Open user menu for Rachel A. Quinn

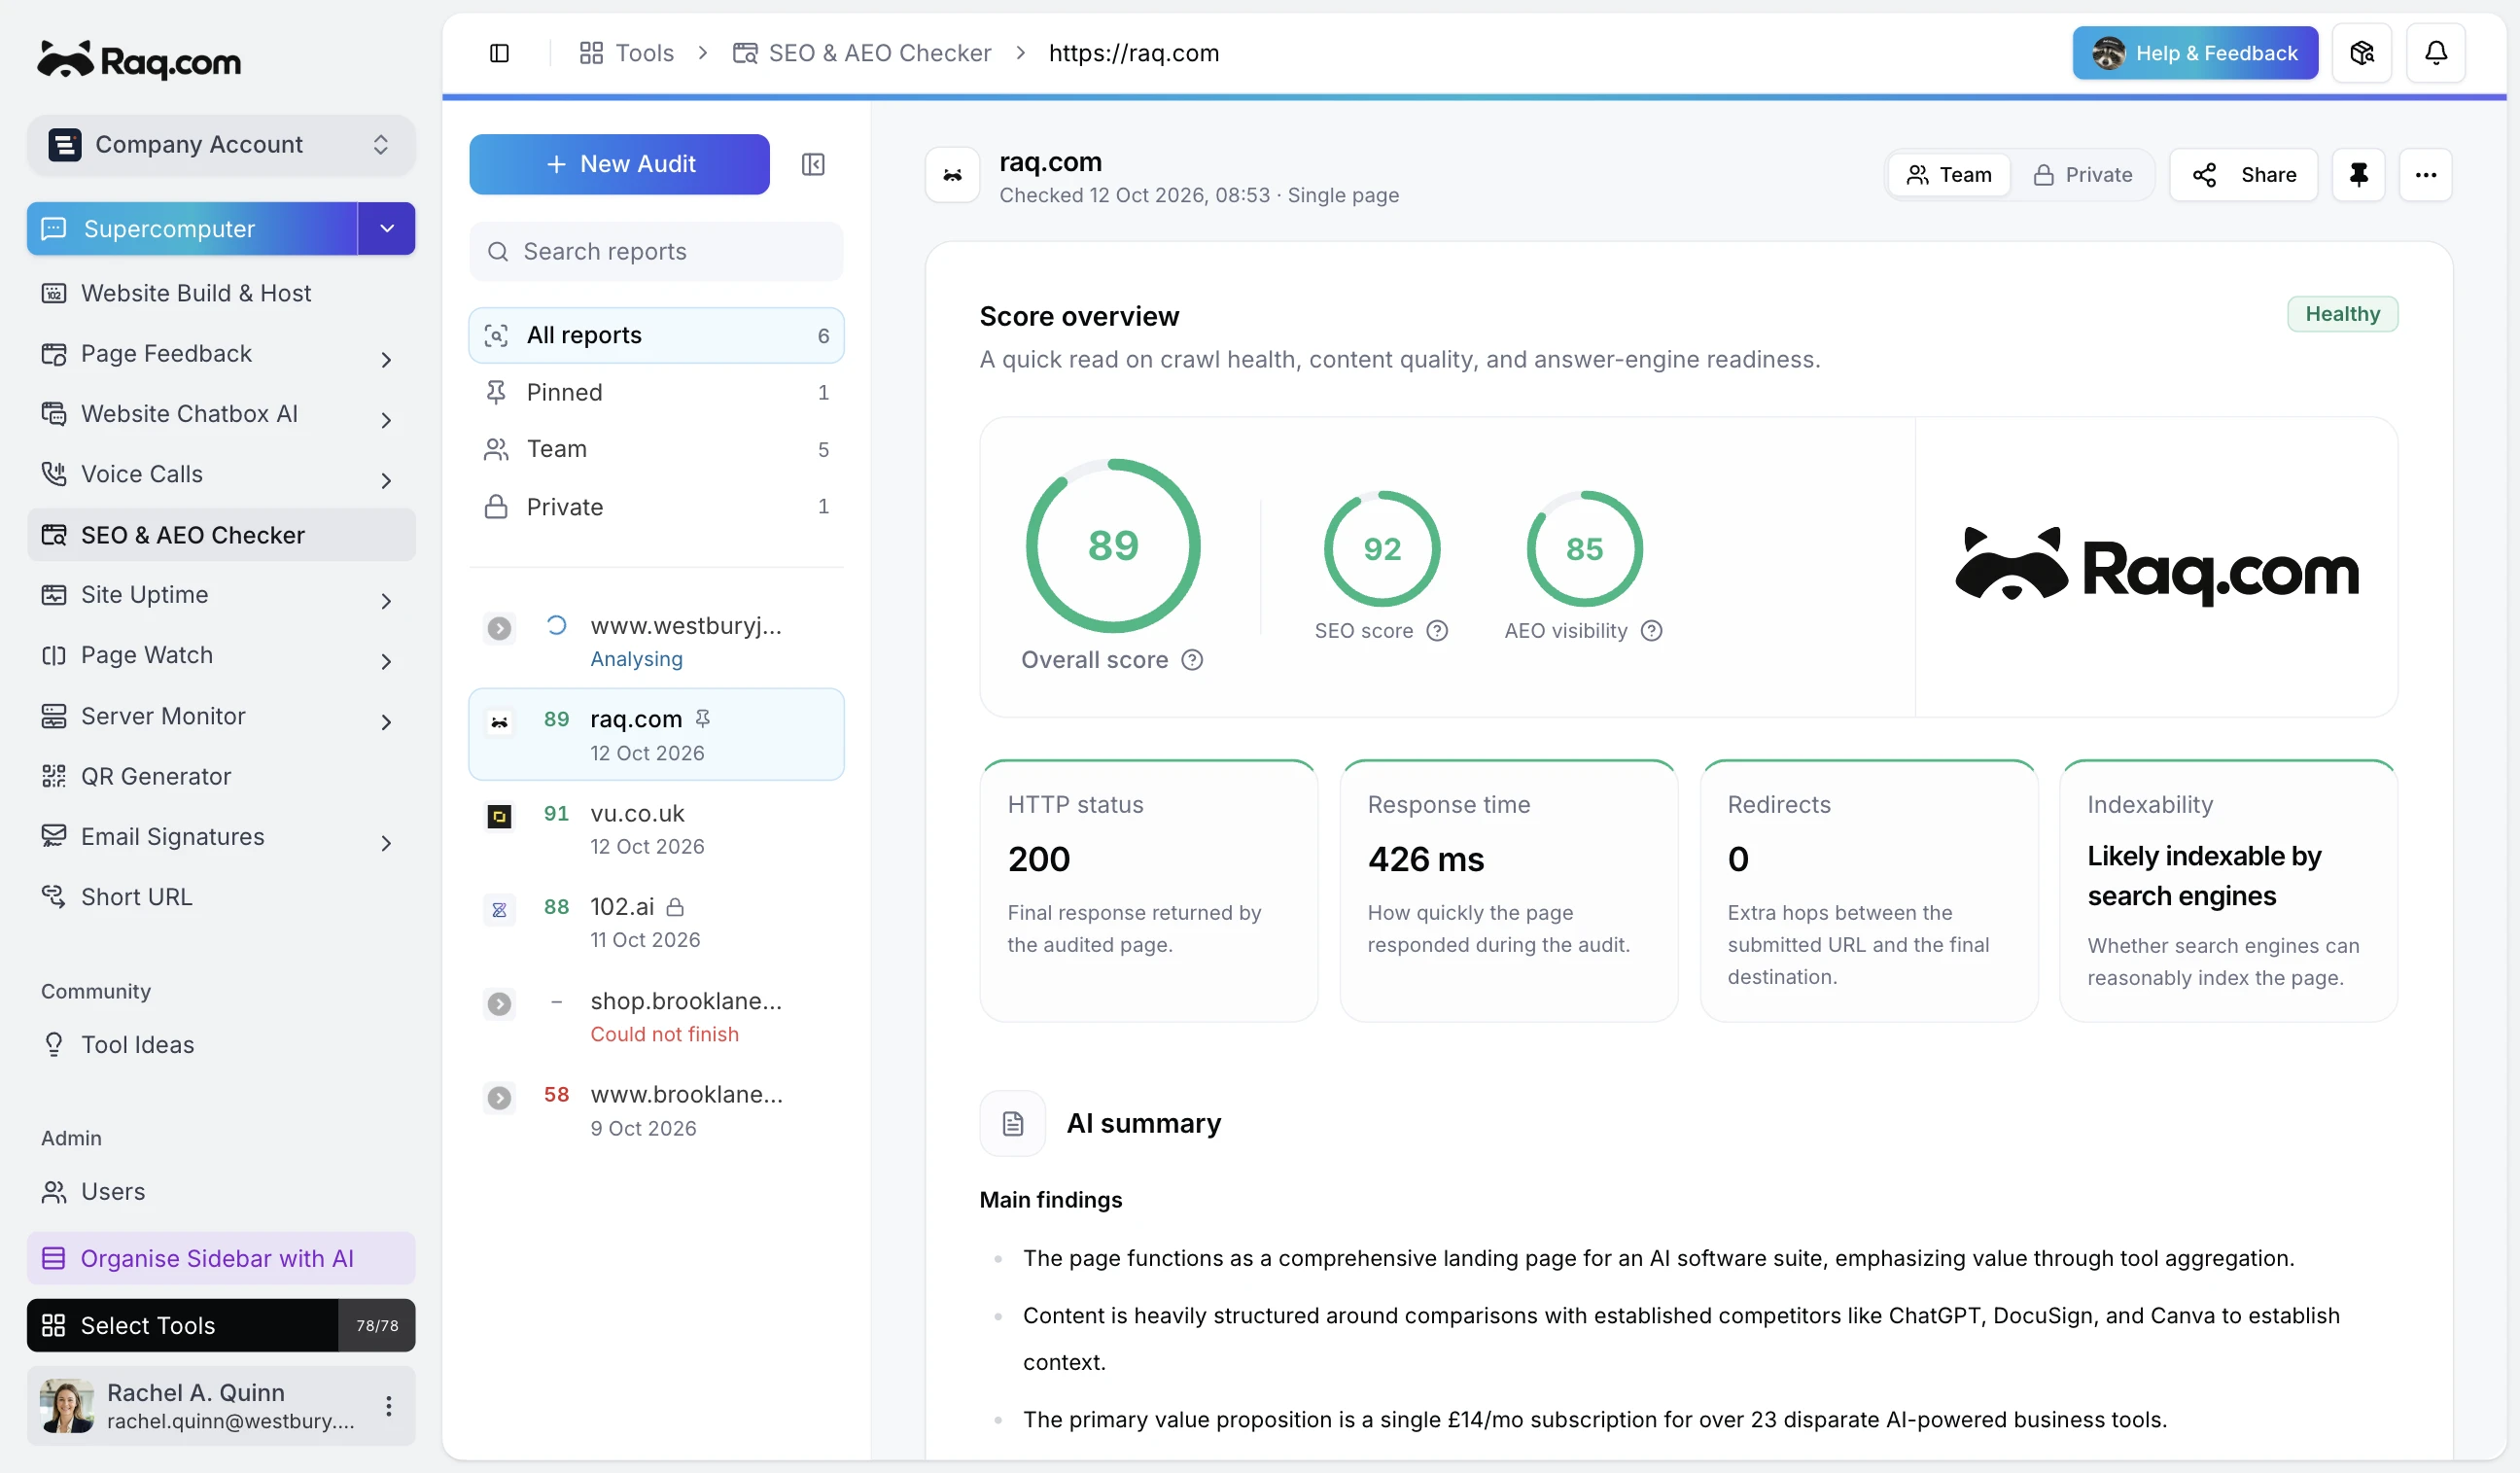tap(388, 1406)
